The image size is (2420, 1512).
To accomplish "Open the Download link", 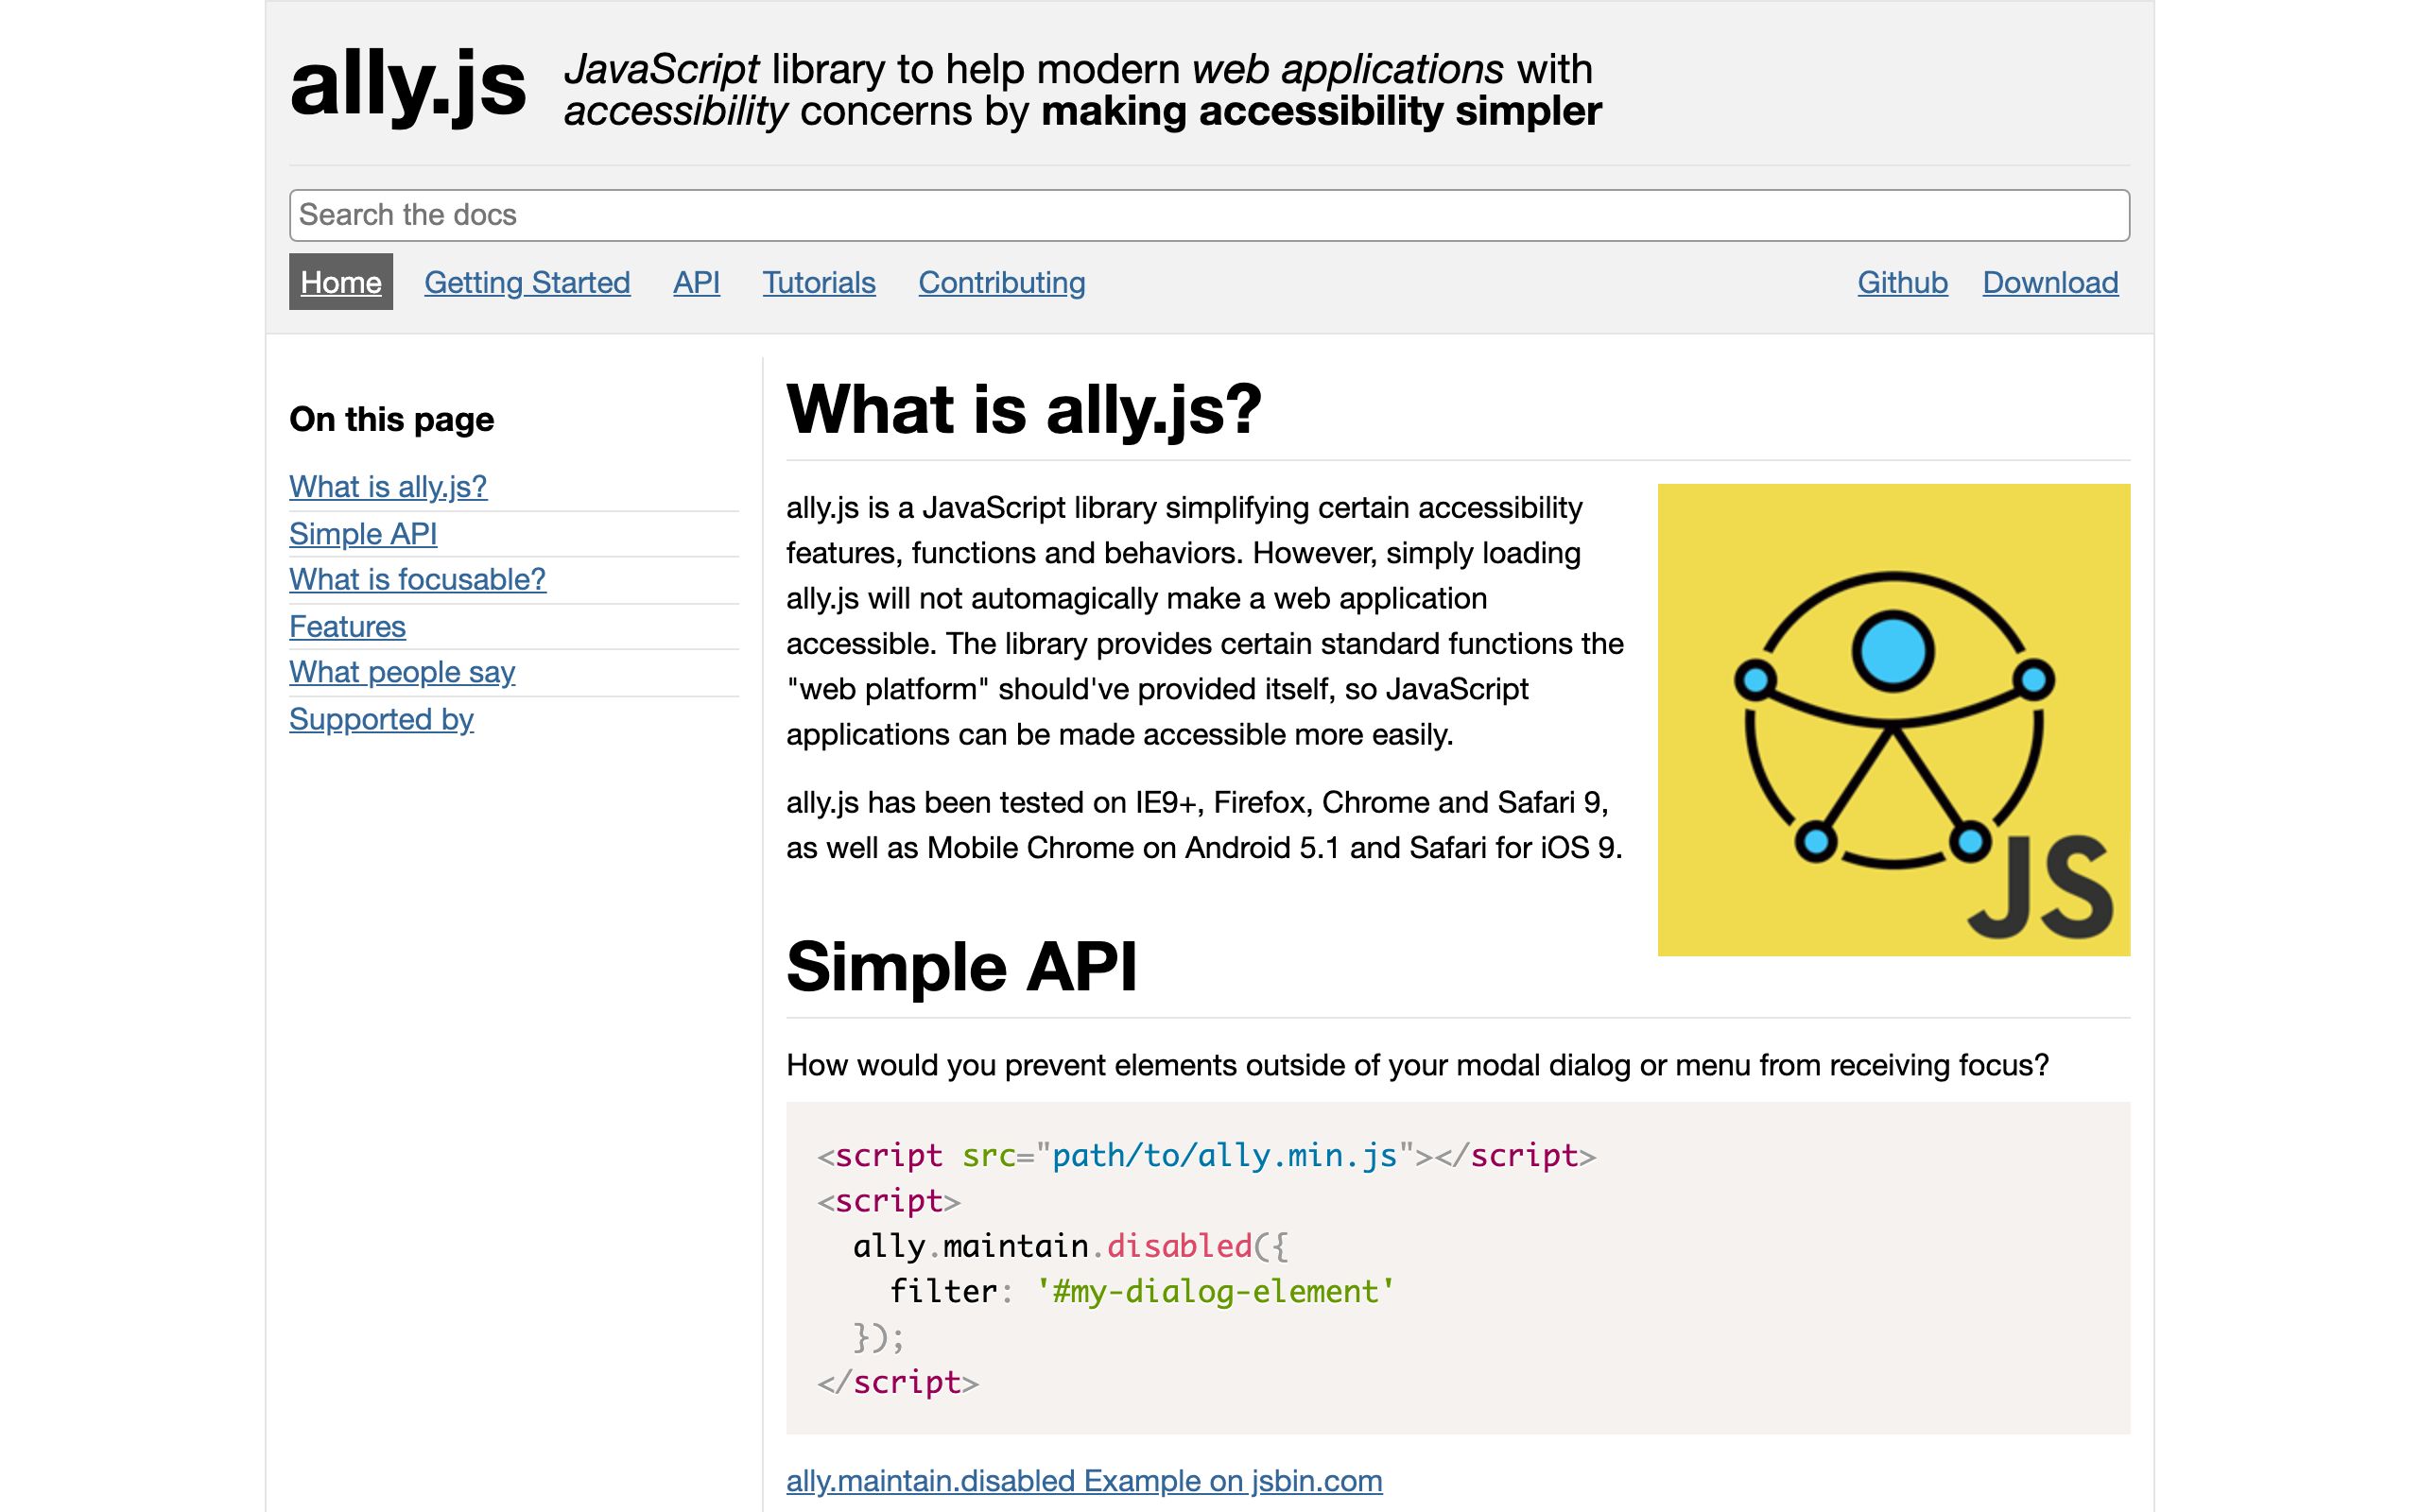I will click(2050, 283).
